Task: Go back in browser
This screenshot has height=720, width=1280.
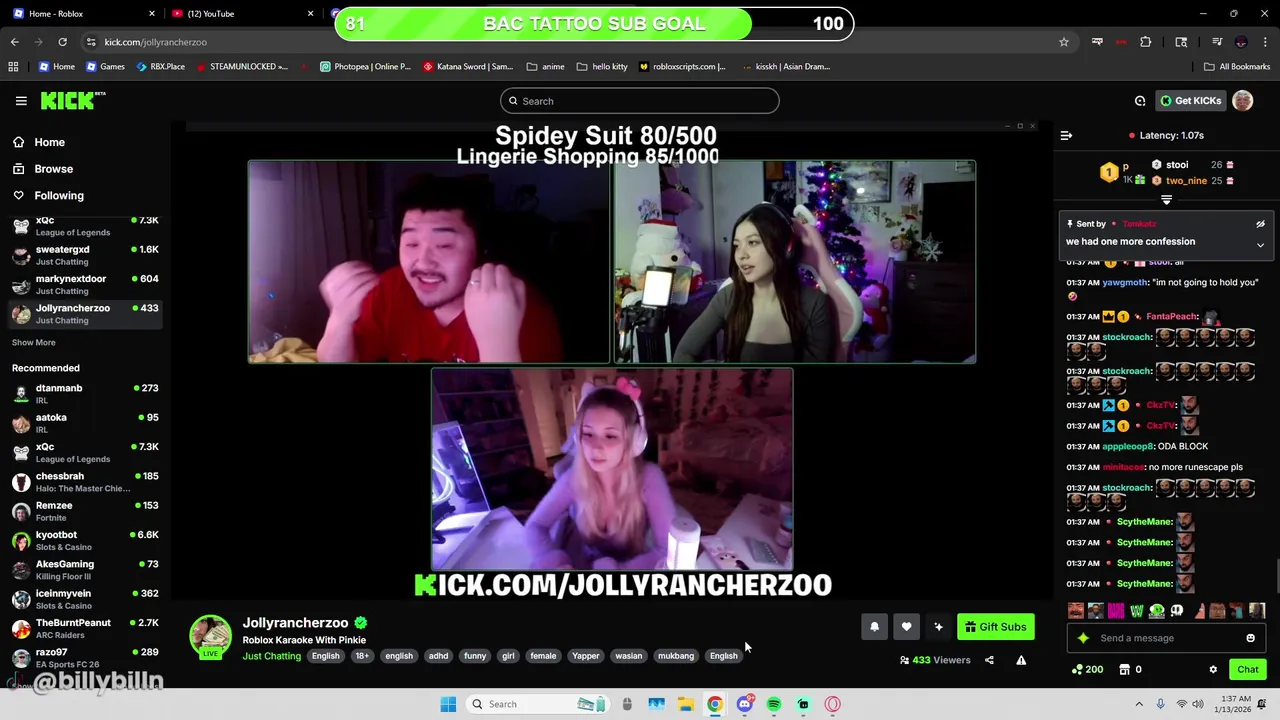Action: coord(15,42)
